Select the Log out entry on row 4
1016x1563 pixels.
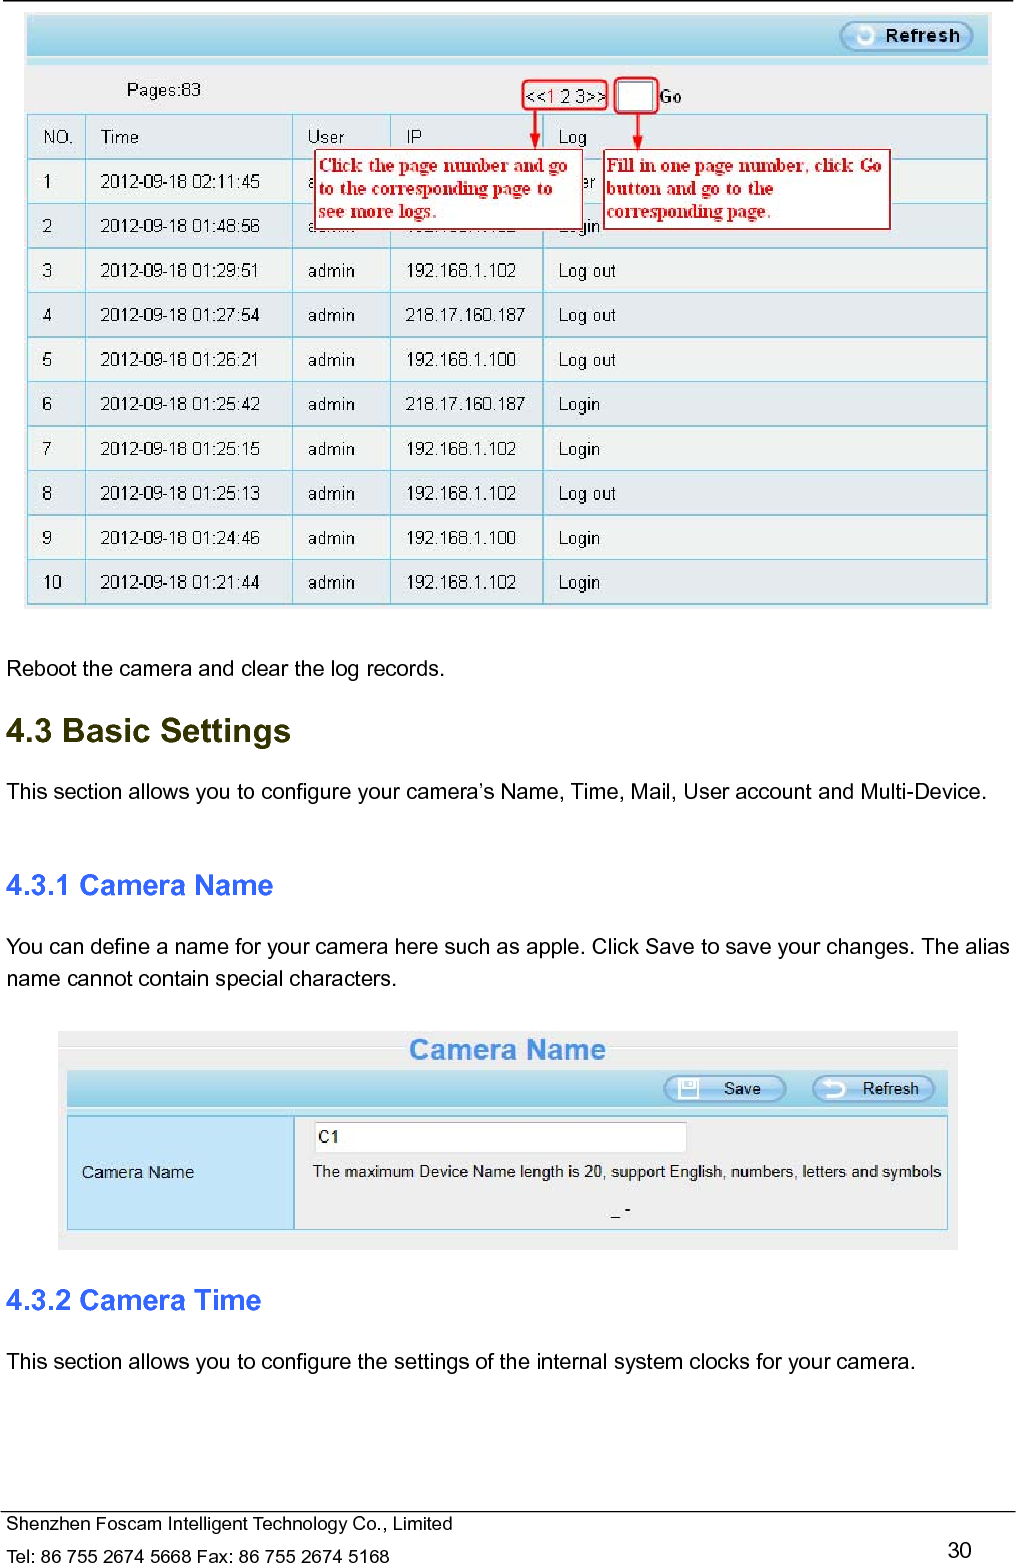(x=586, y=314)
